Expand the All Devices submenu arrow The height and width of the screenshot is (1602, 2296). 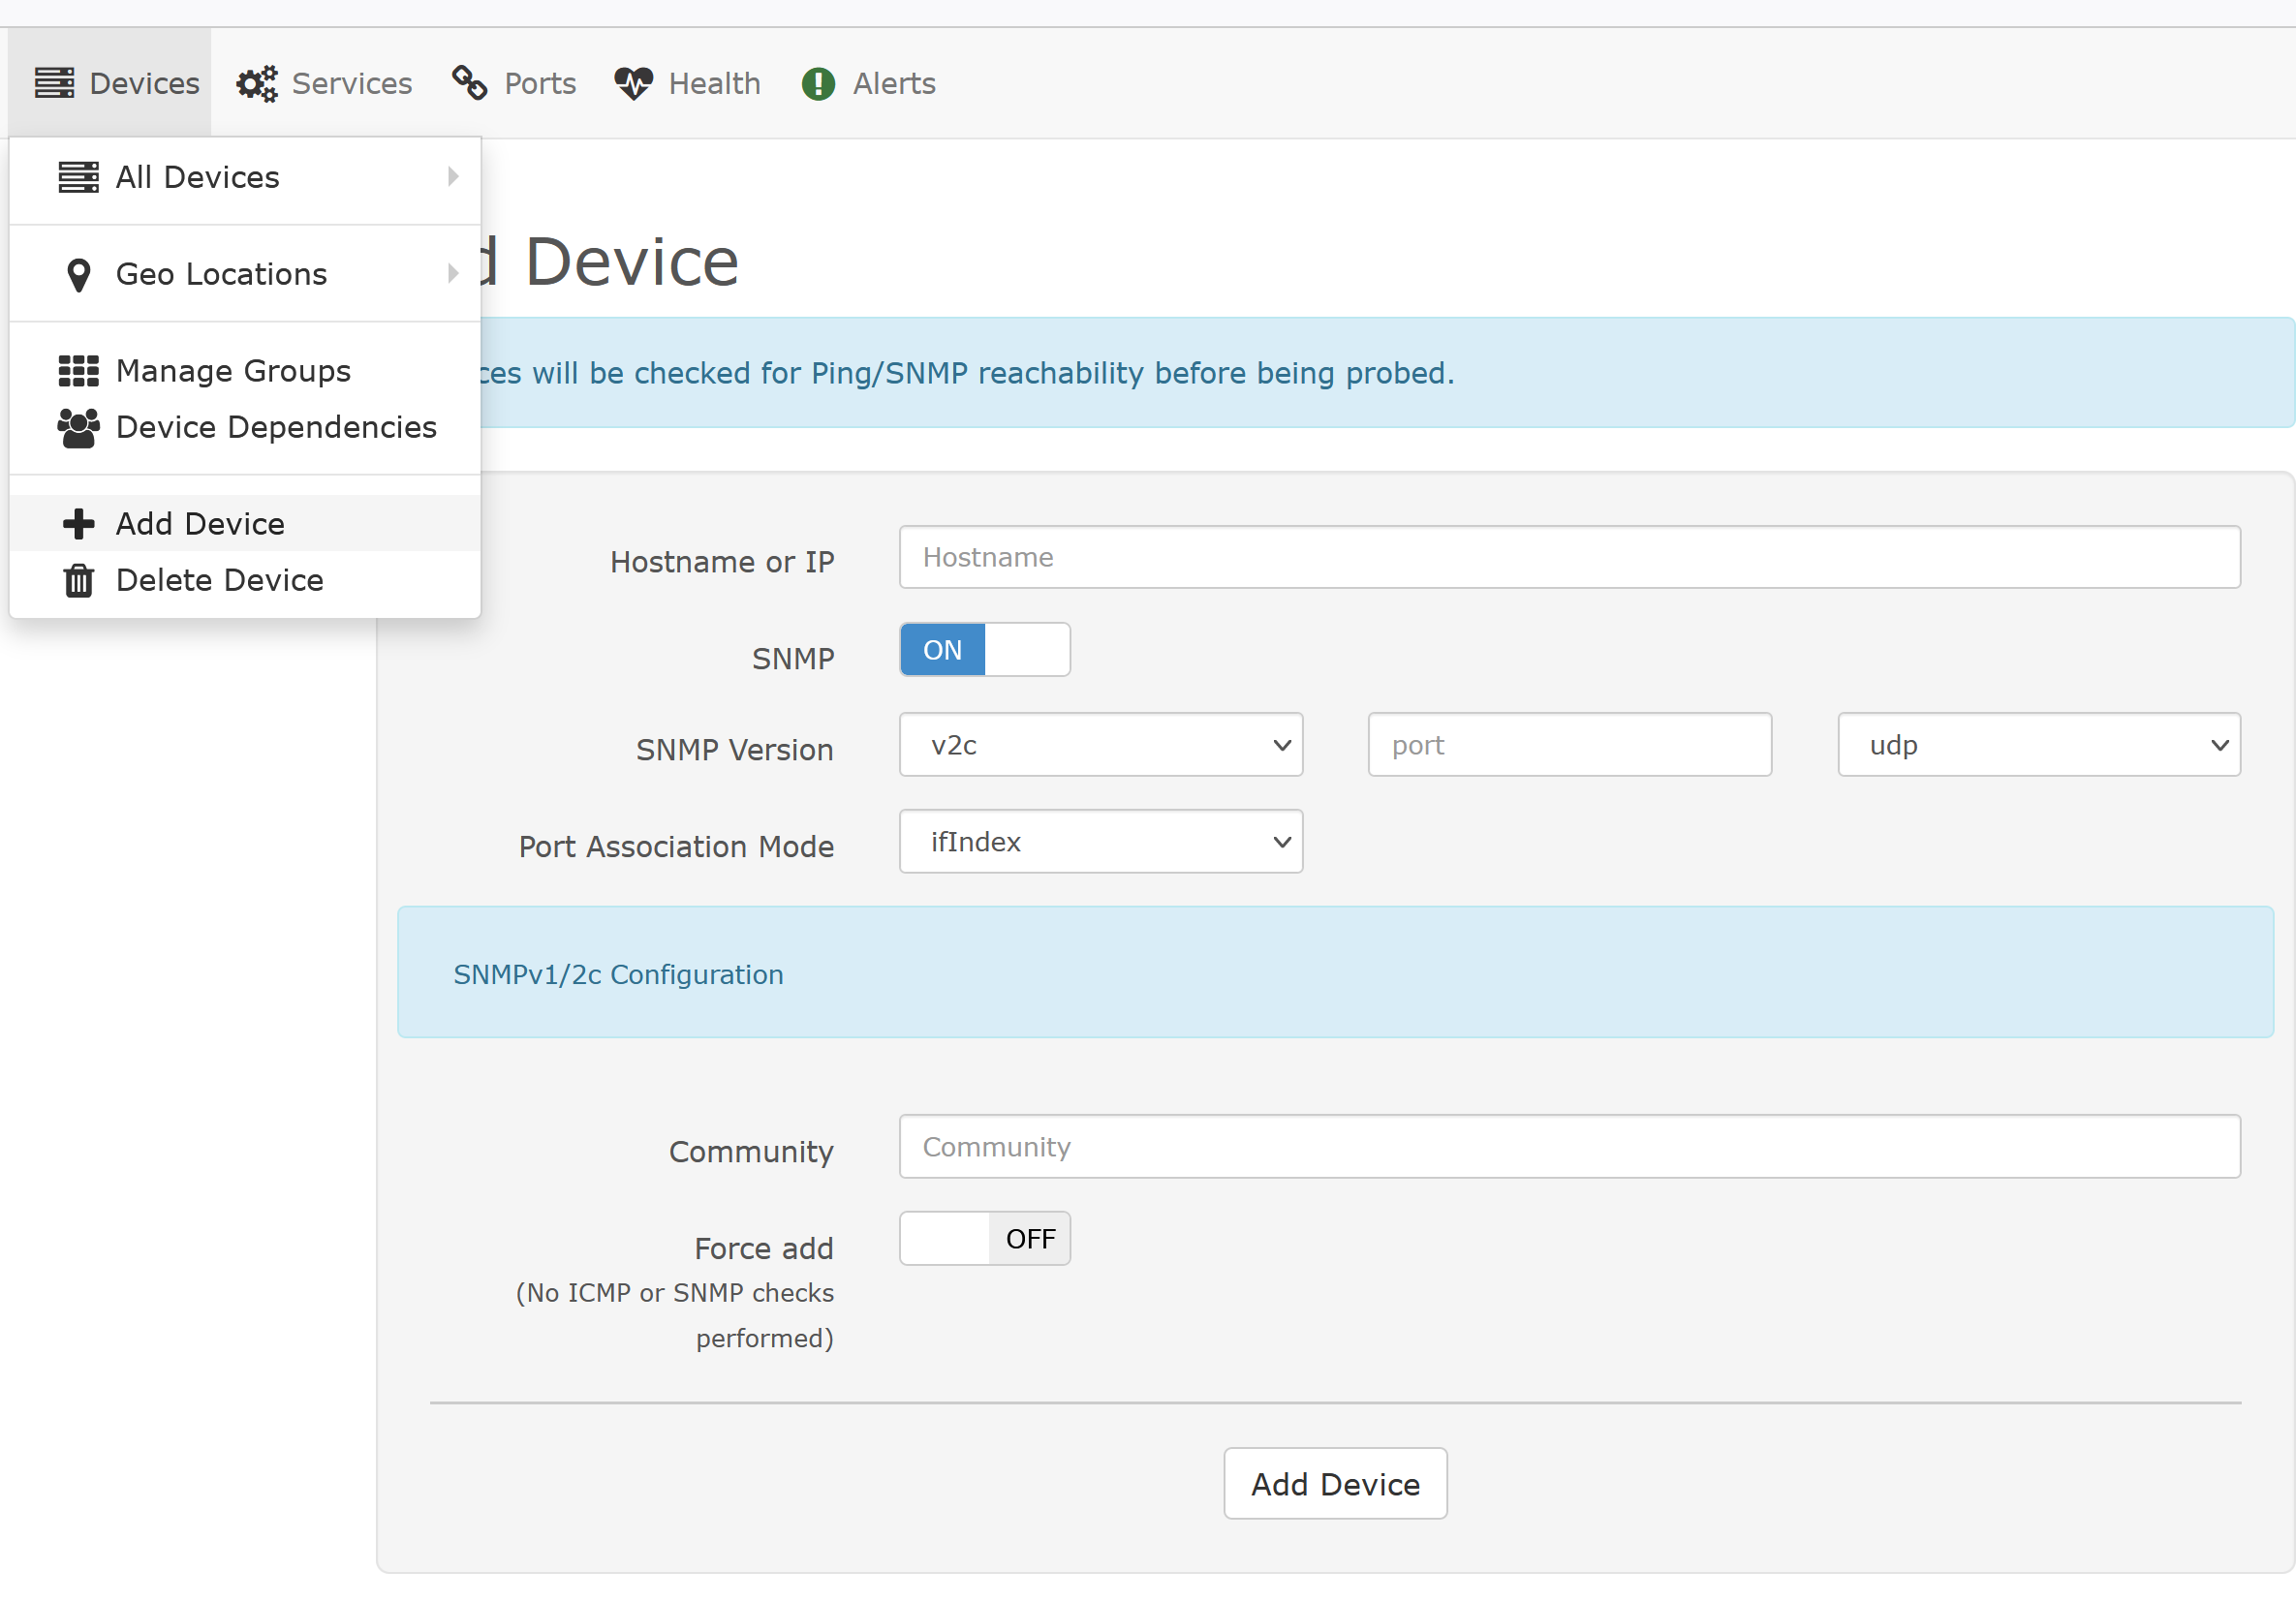pyautogui.click(x=453, y=177)
